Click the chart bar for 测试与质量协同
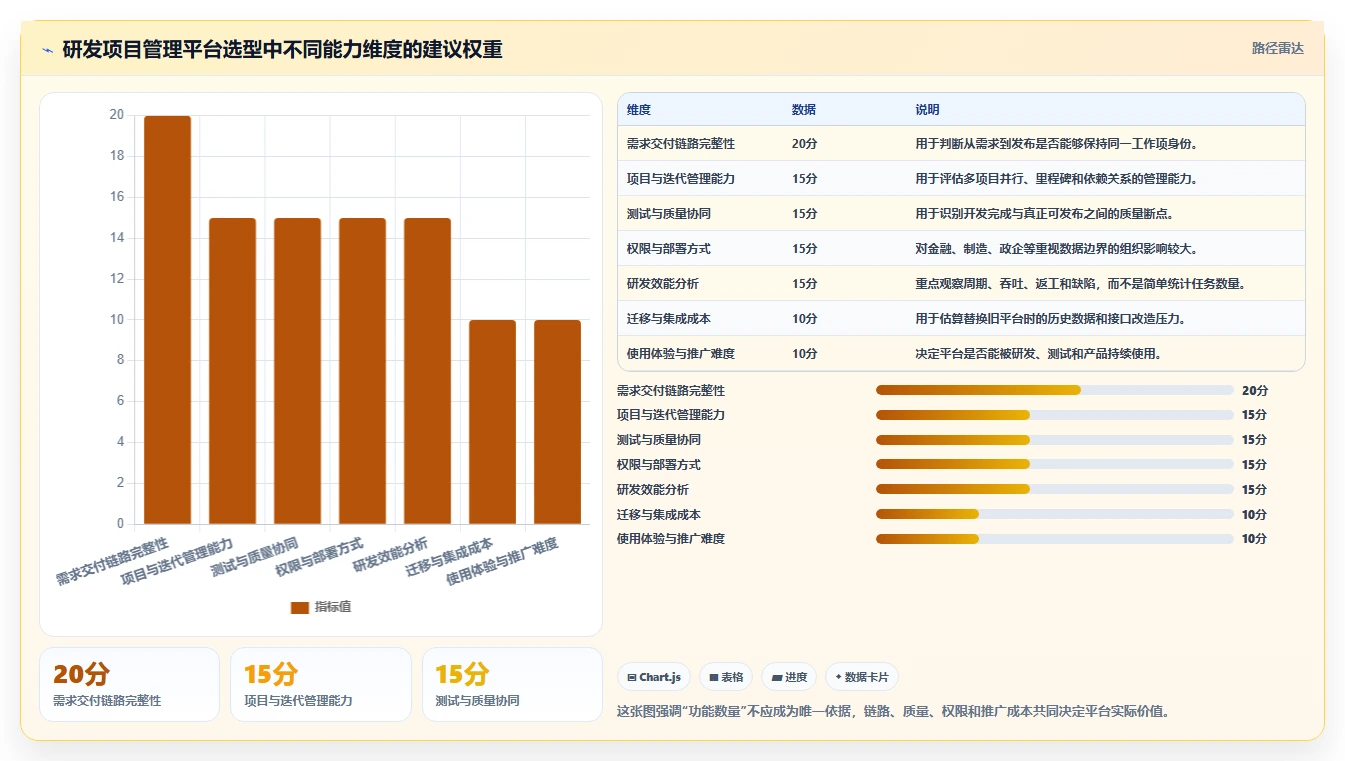The height and width of the screenshot is (761, 1345). pos(297,371)
